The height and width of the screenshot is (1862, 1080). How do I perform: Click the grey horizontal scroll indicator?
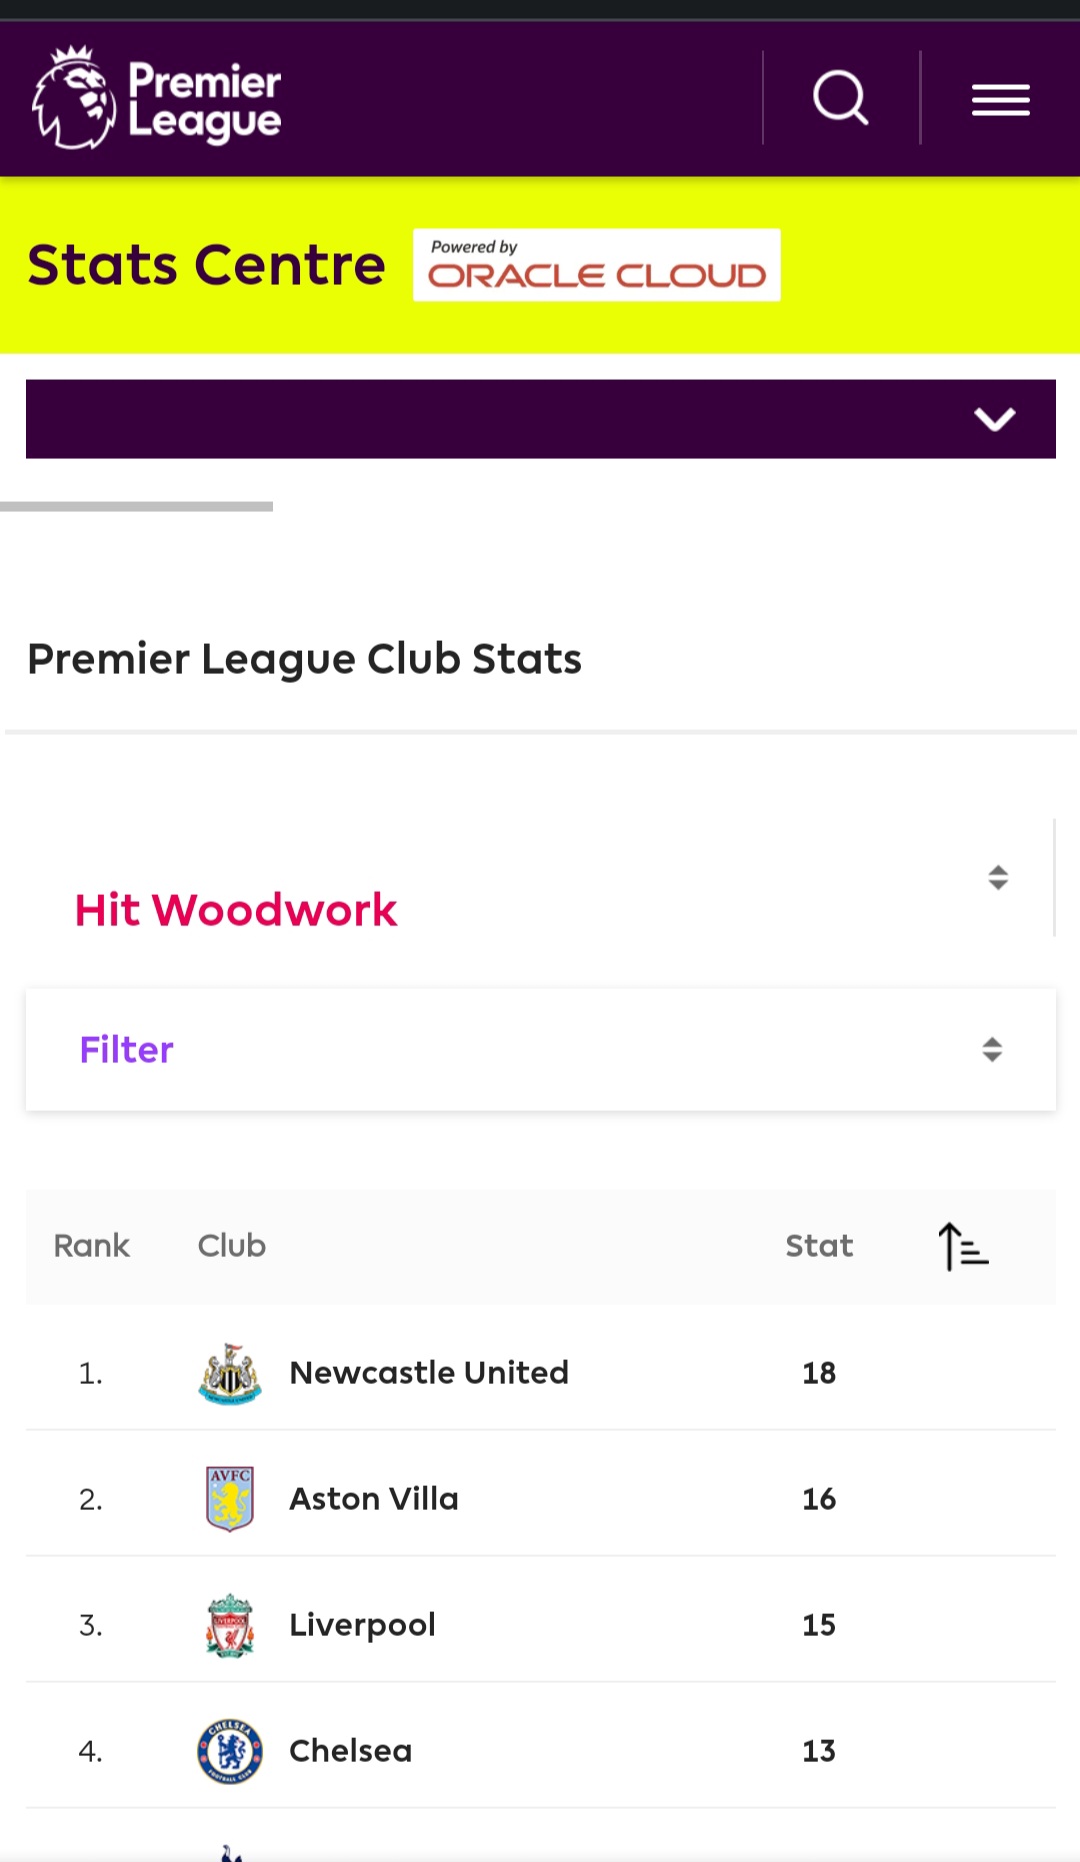136,507
